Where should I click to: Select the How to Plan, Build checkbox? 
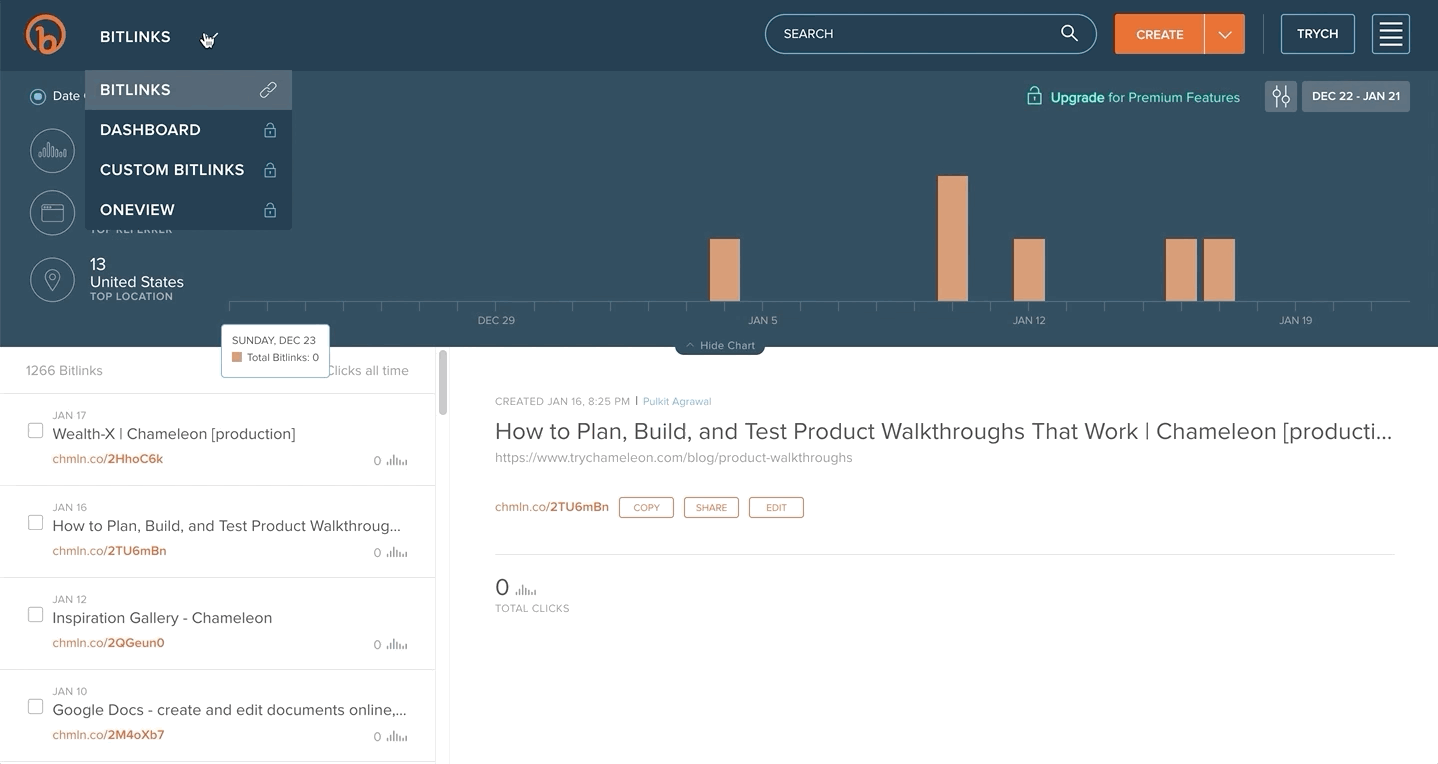tap(35, 522)
